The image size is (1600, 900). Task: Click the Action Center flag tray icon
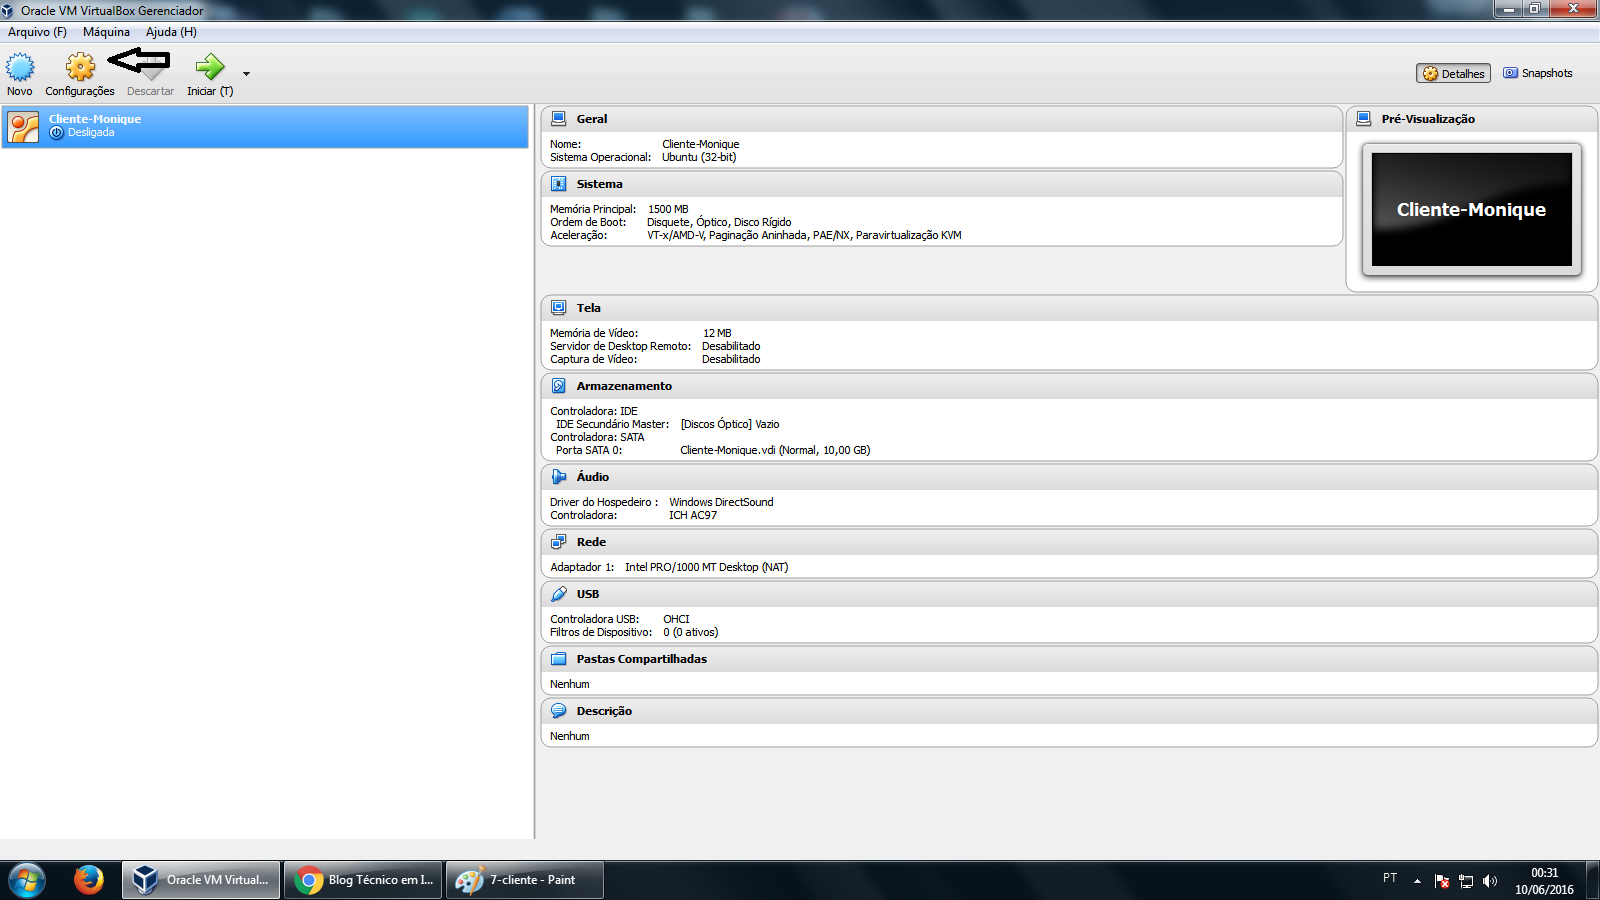click(1442, 881)
